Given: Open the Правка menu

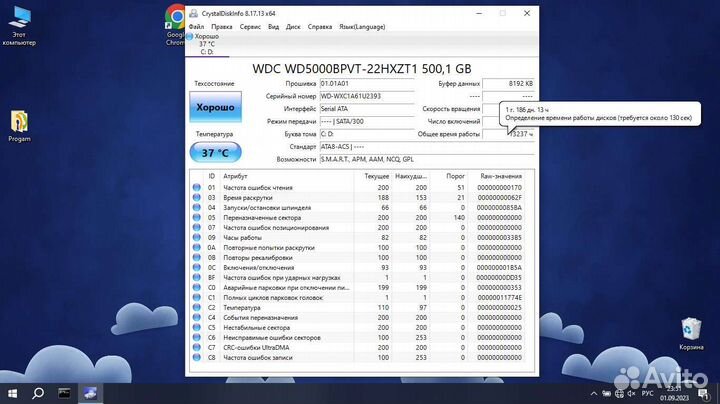Looking at the screenshot, I should [x=222, y=27].
